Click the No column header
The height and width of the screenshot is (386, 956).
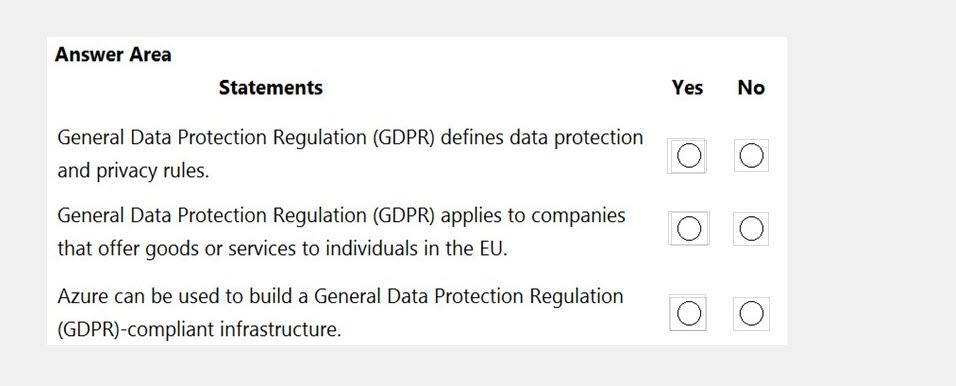751,88
